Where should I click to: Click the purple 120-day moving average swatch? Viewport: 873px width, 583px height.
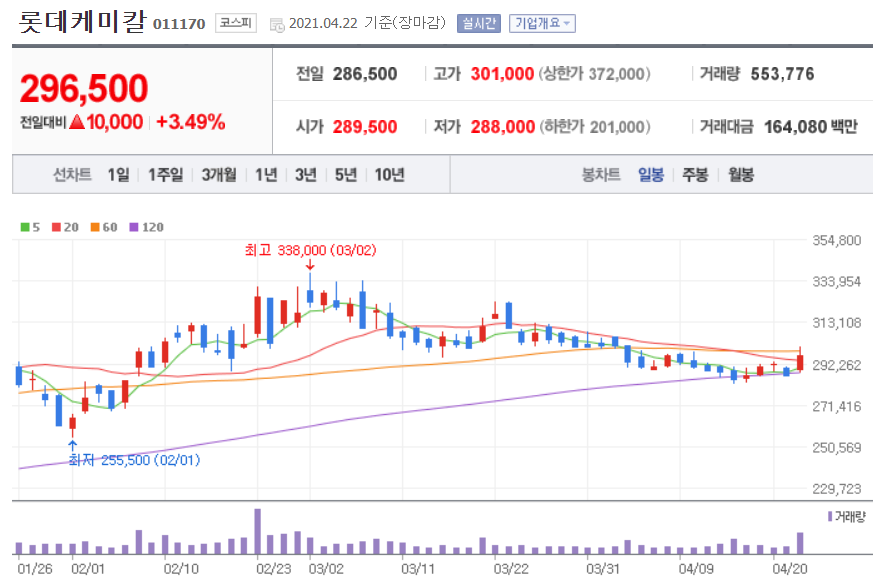[134, 227]
